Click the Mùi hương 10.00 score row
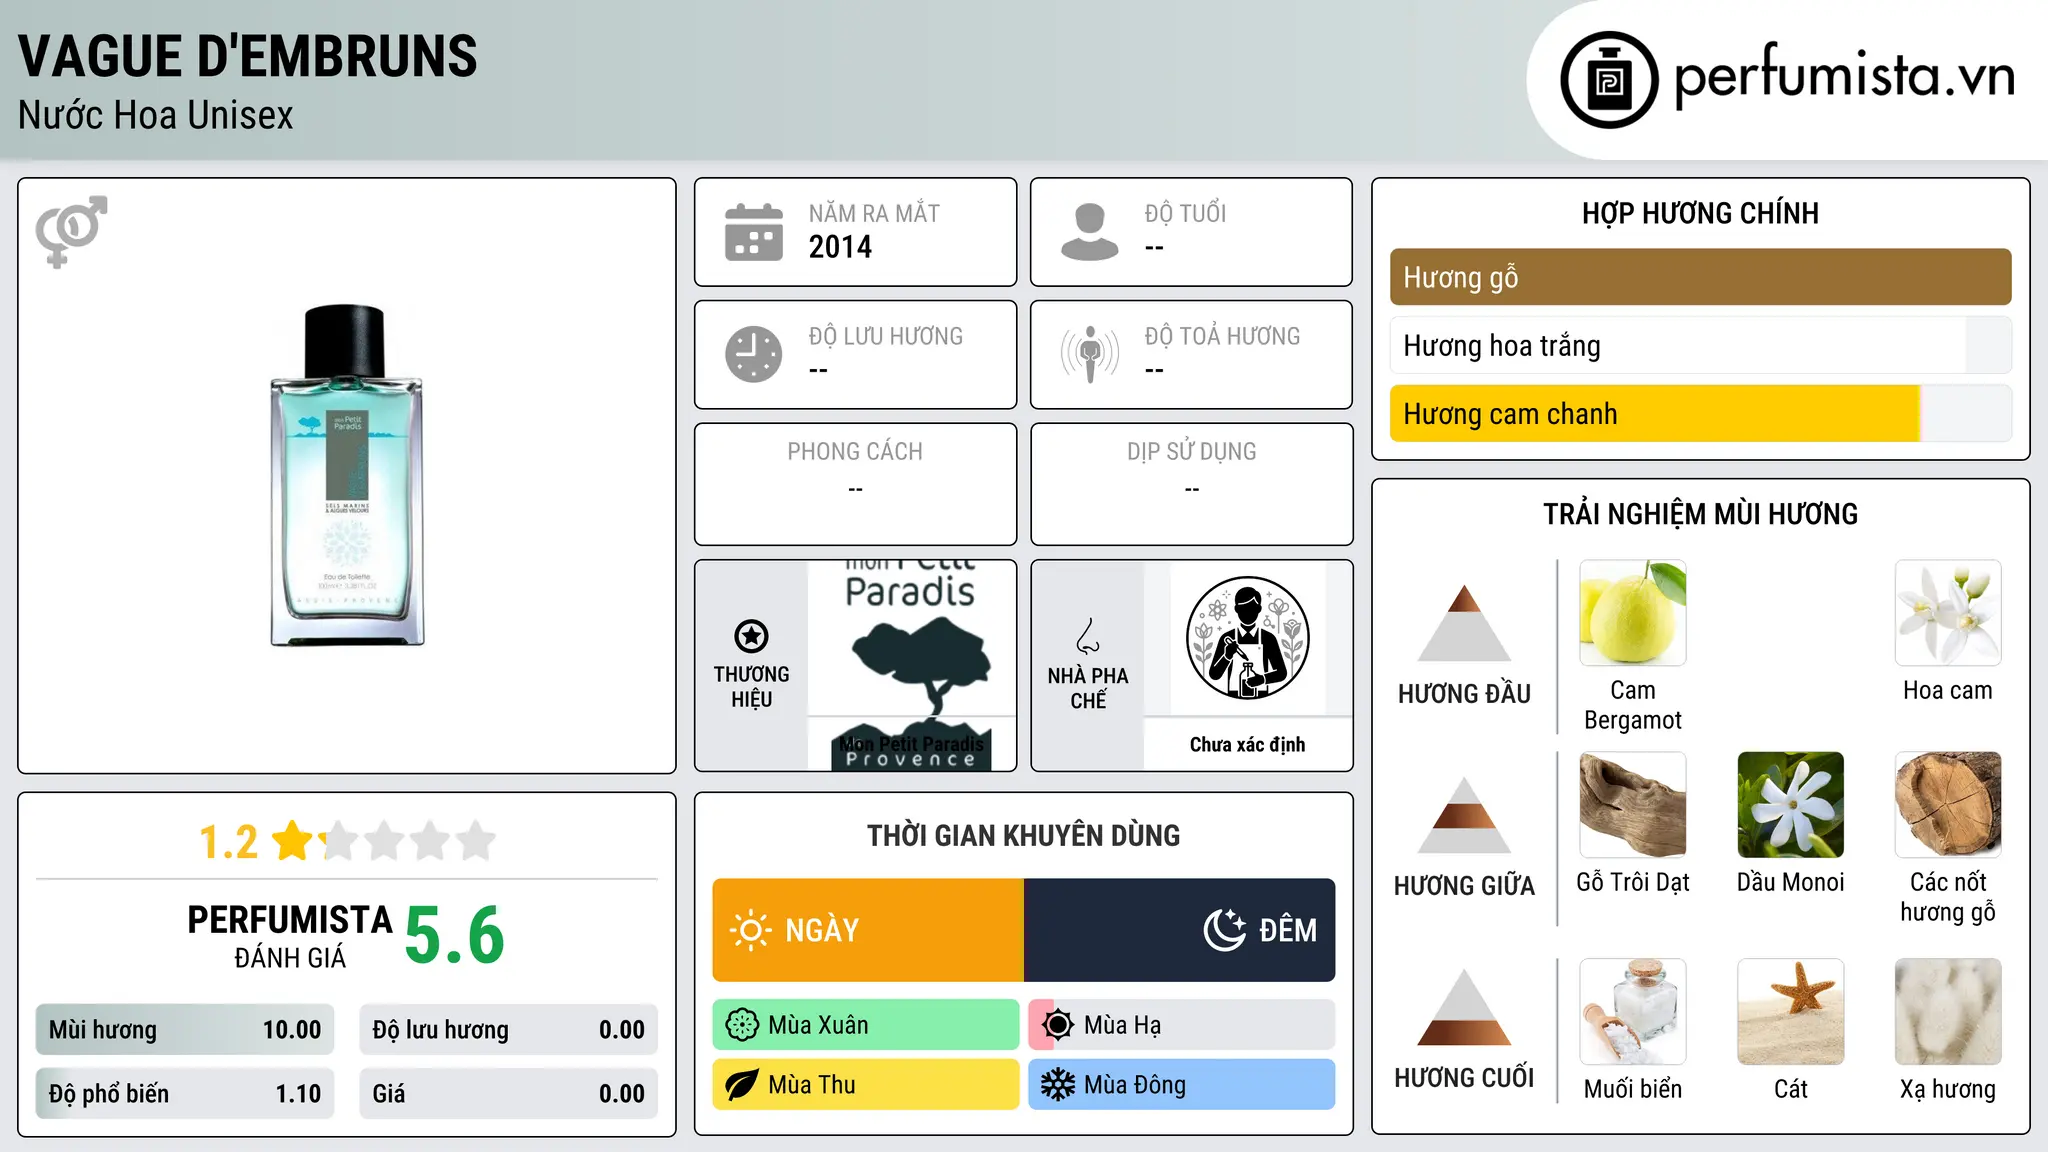Screen dimensions: 2048x1152 coord(185,1030)
